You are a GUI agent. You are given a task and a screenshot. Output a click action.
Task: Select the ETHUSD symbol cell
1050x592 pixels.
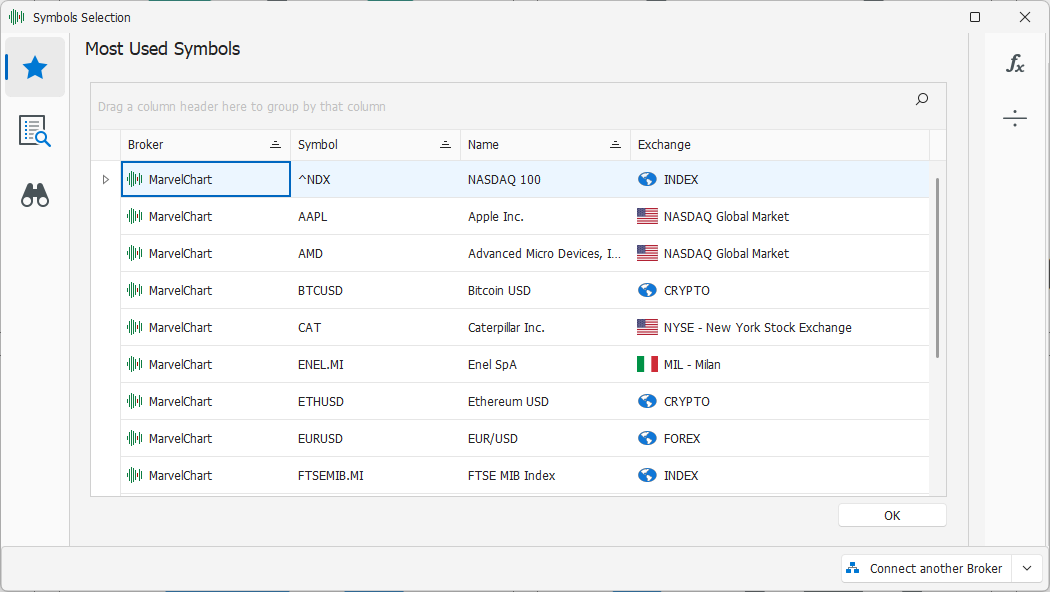click(376, 401)
